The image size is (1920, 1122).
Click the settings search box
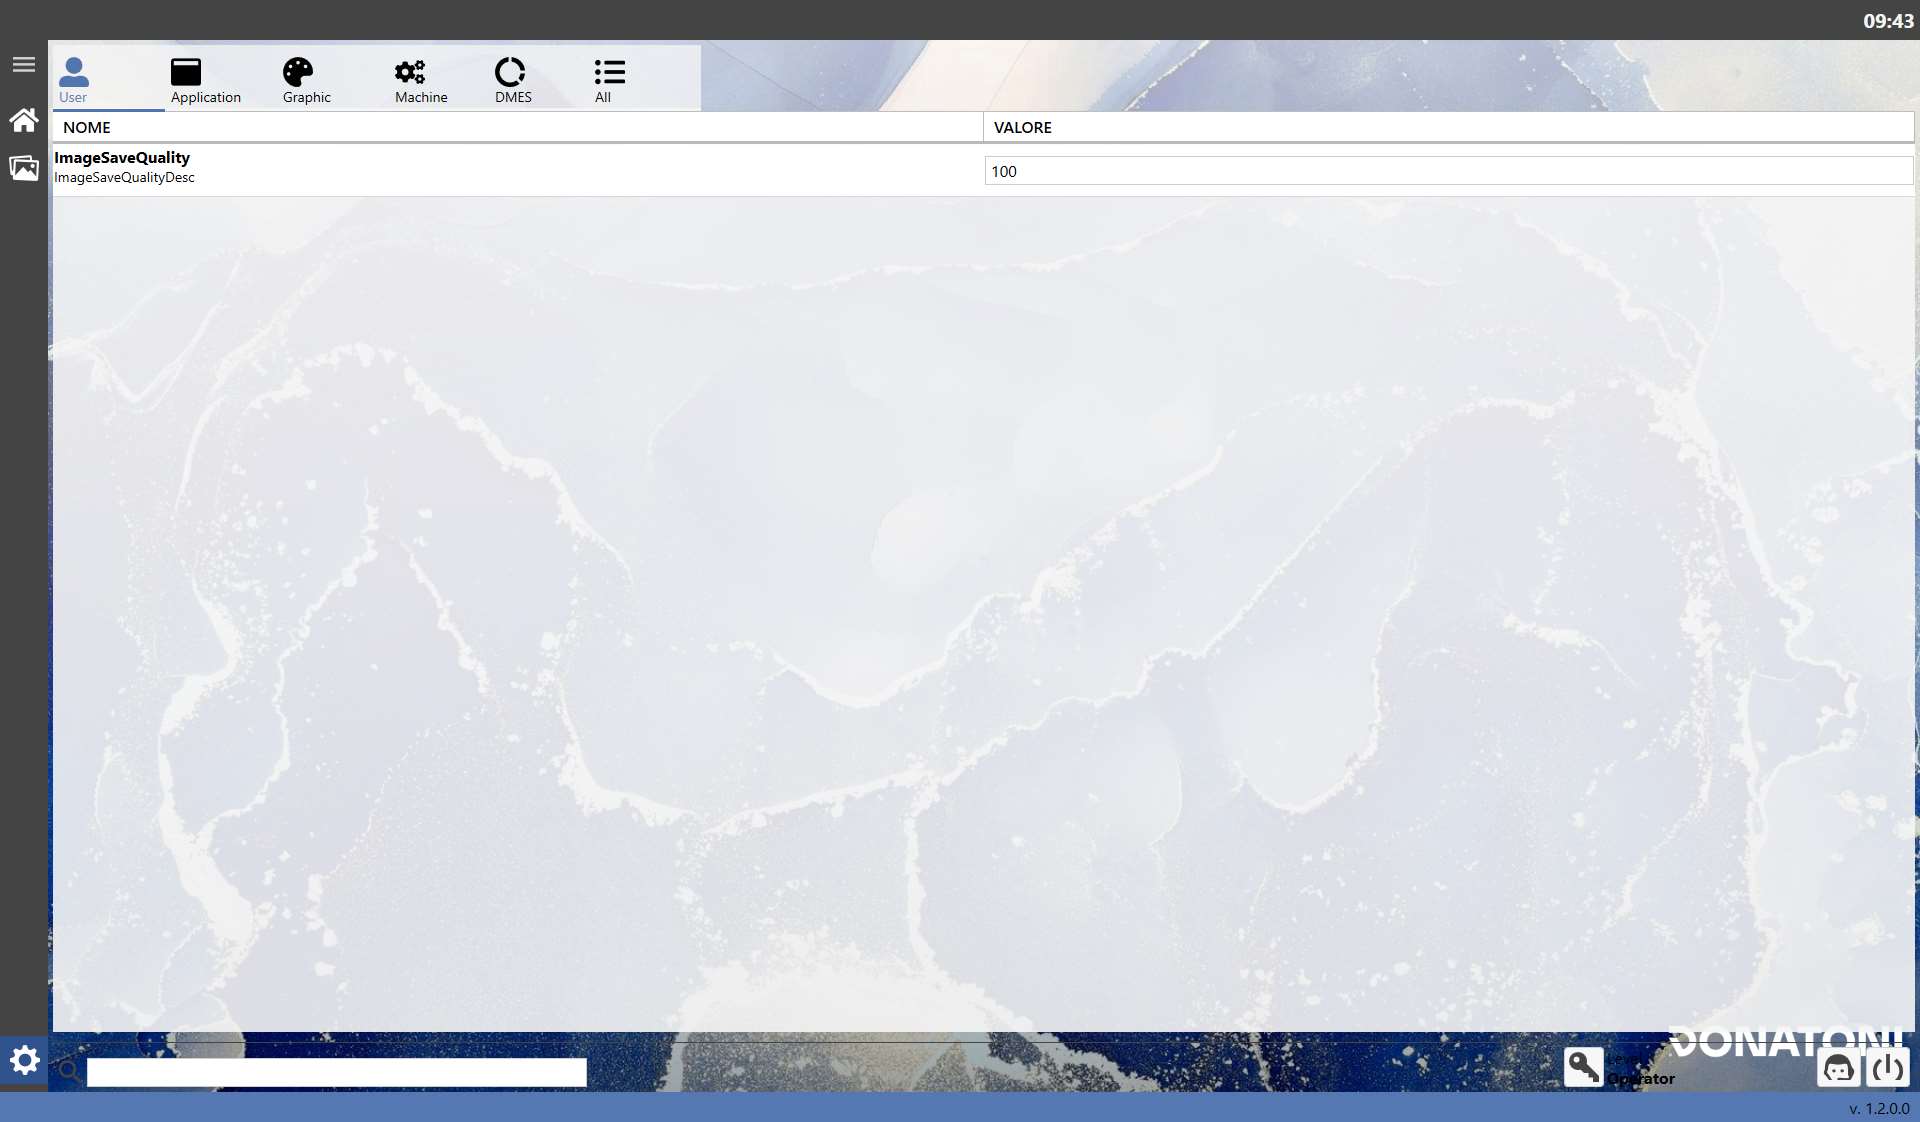click(x=336, y=1072)
